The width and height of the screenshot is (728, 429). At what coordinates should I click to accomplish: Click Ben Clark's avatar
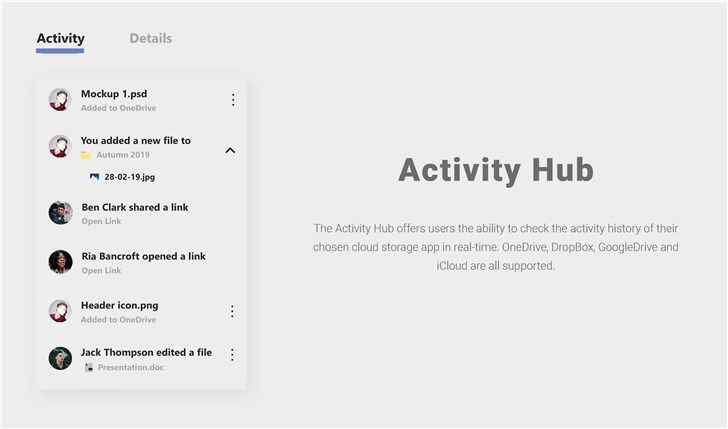click(60, 213)
